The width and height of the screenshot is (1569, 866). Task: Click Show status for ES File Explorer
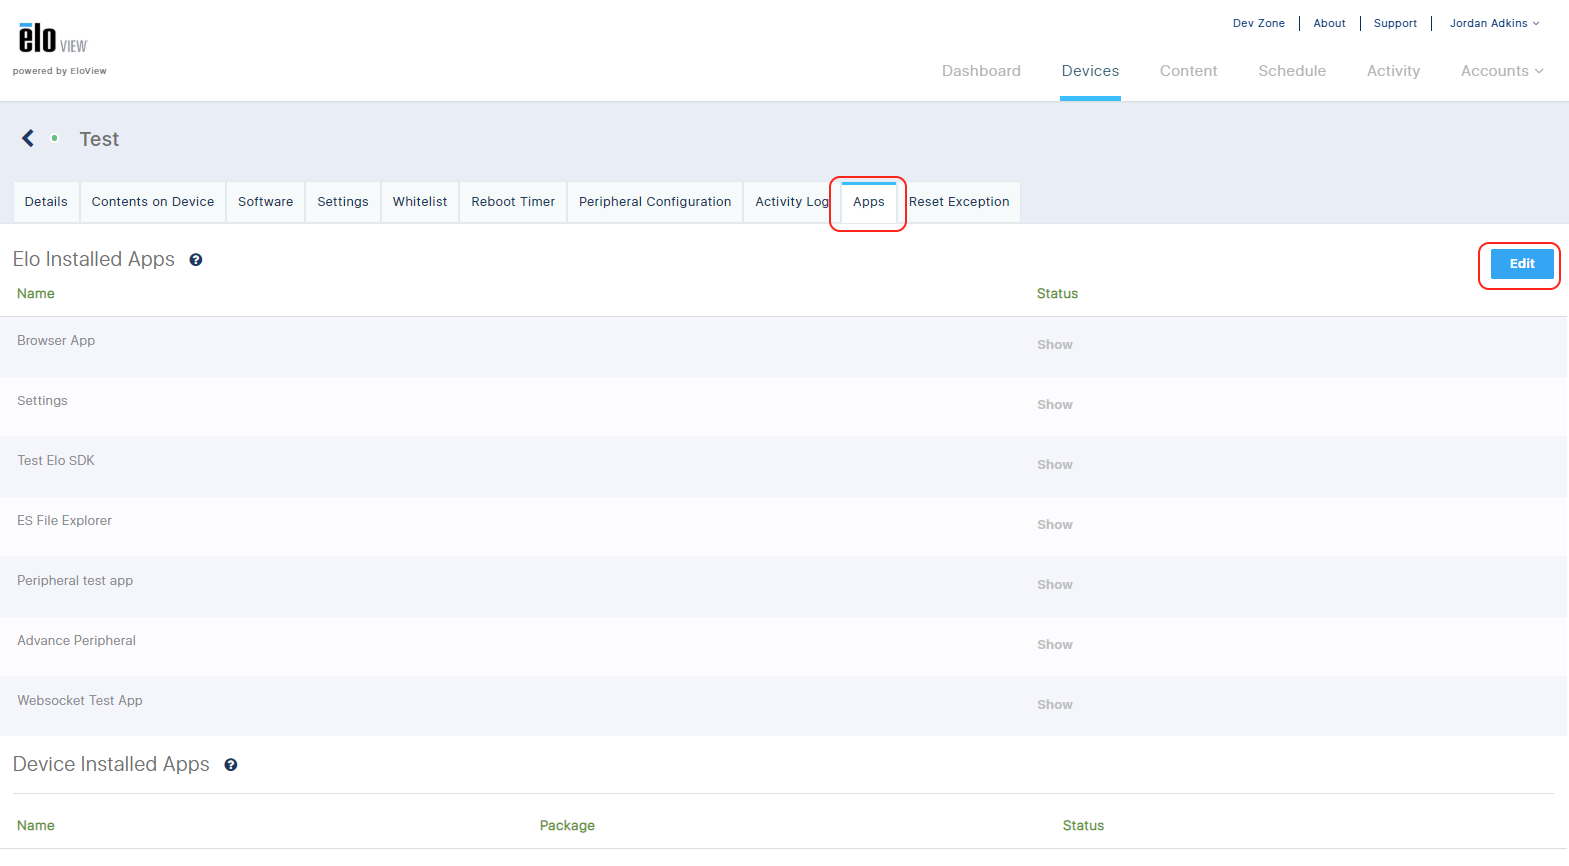[1055, 525]
